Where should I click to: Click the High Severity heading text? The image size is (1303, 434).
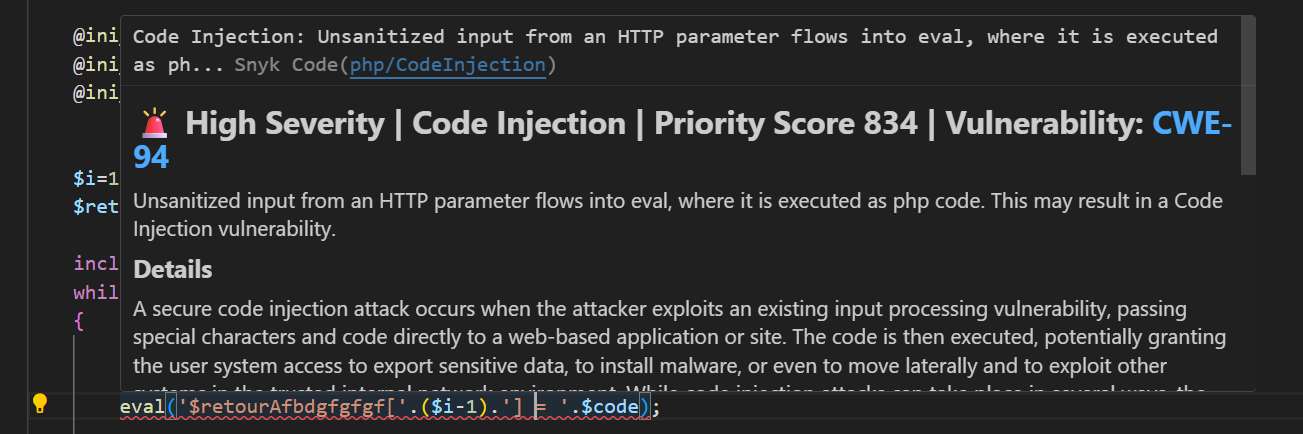285,124
